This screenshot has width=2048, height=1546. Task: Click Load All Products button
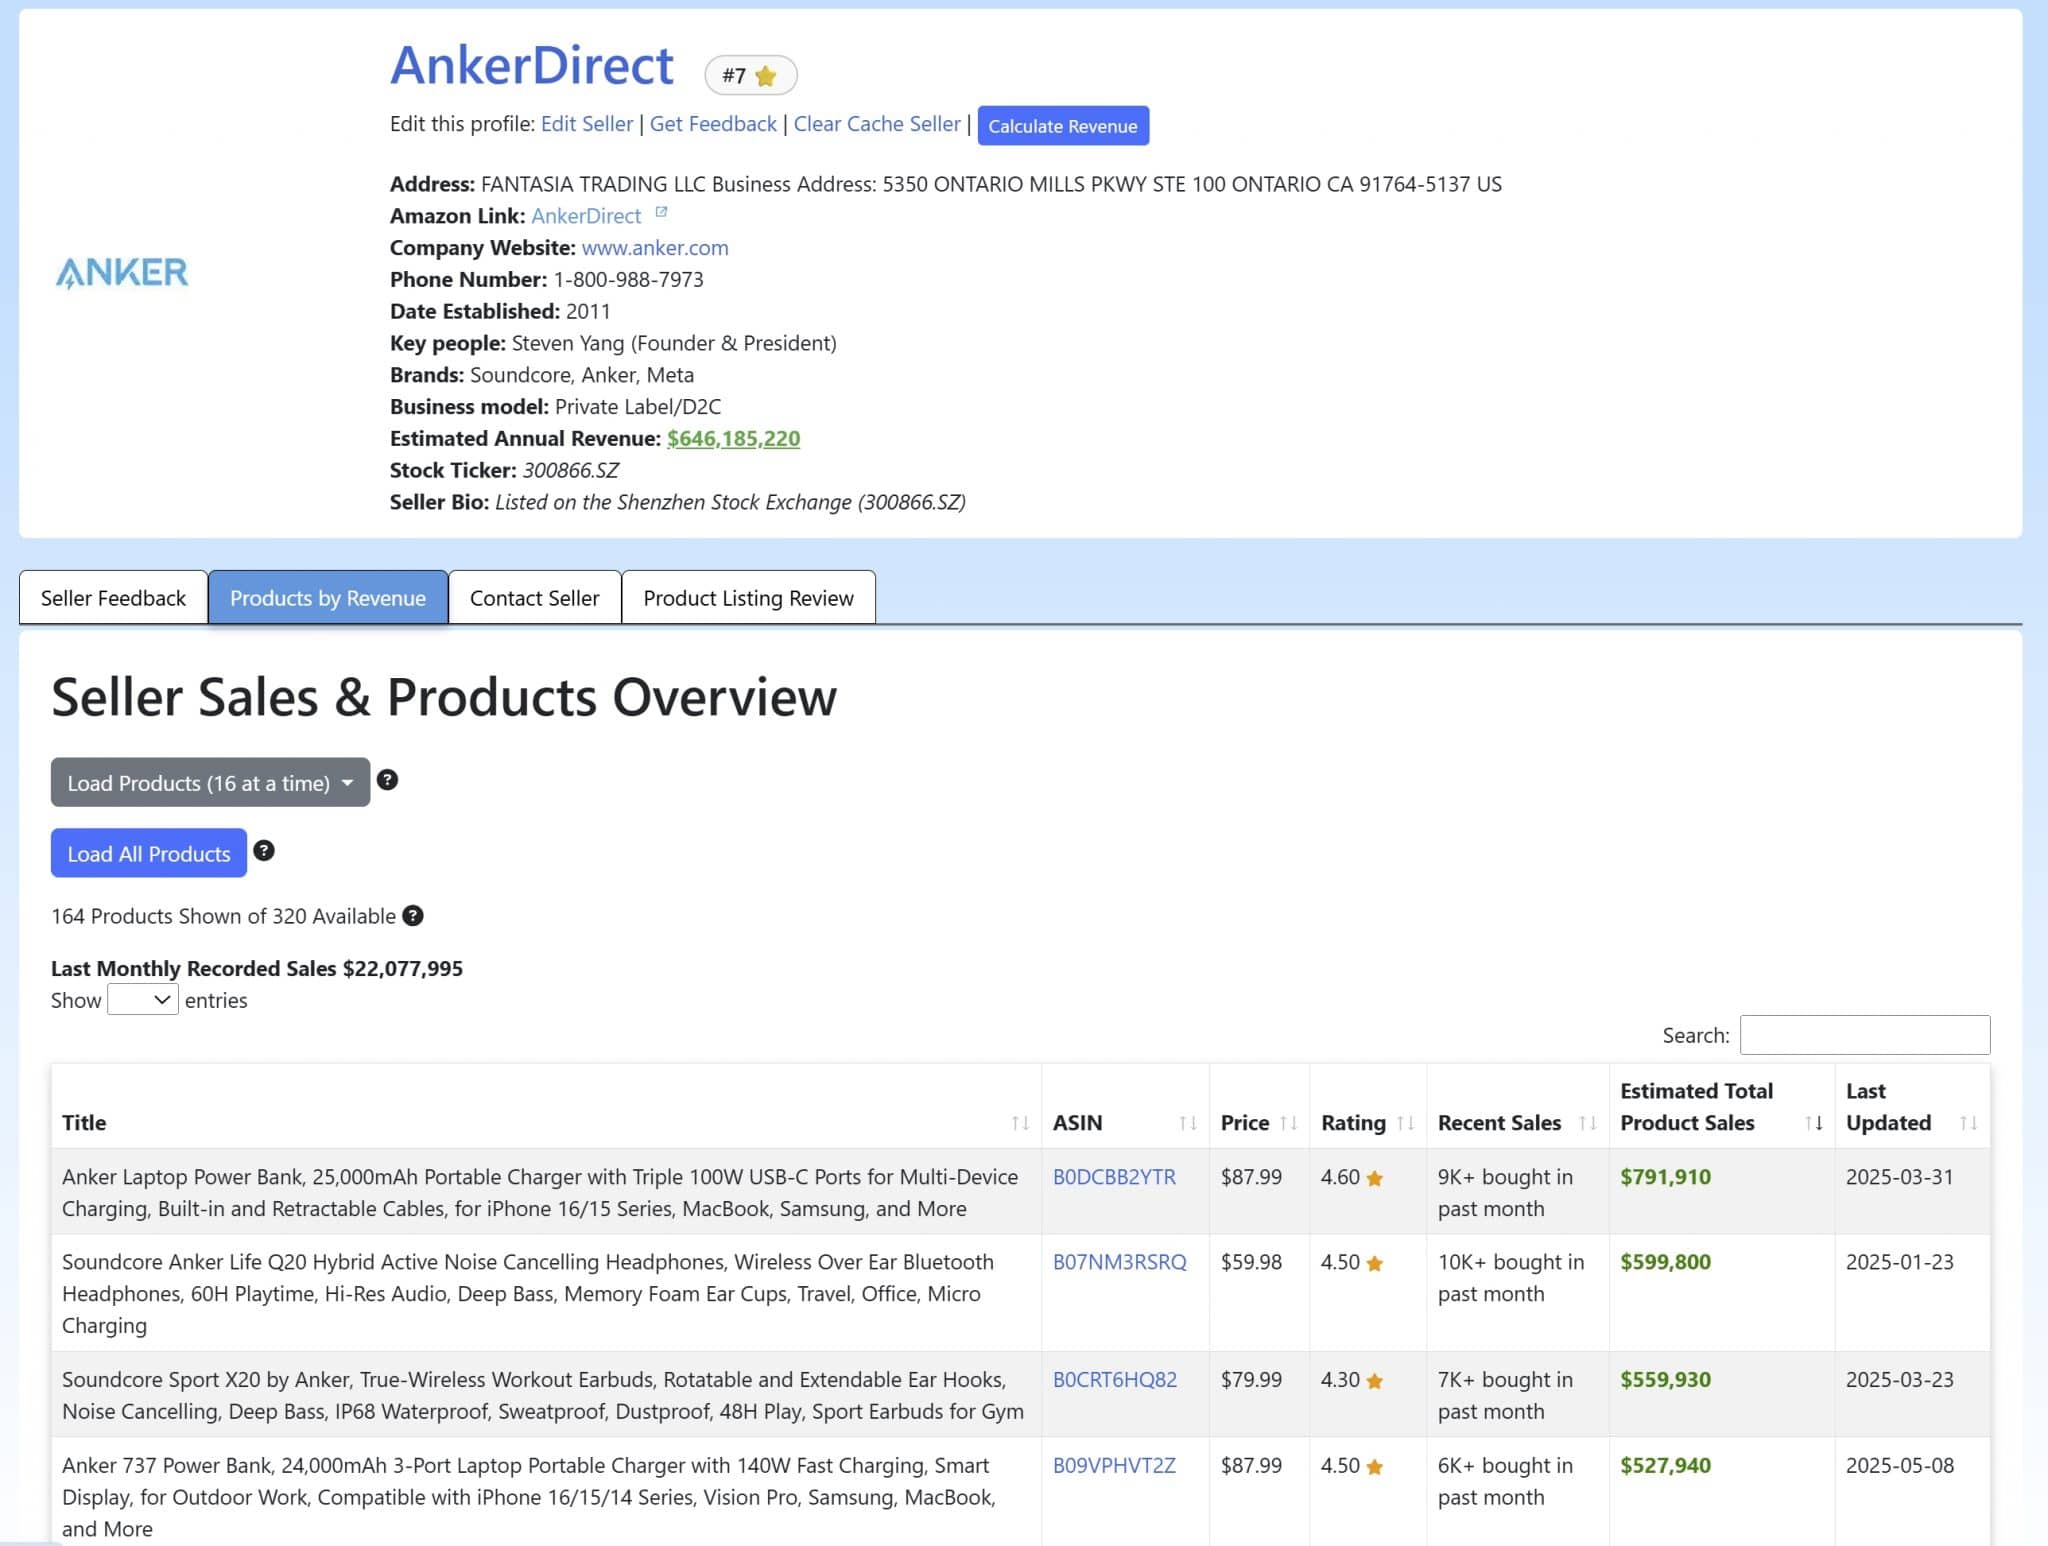[149, 853]
